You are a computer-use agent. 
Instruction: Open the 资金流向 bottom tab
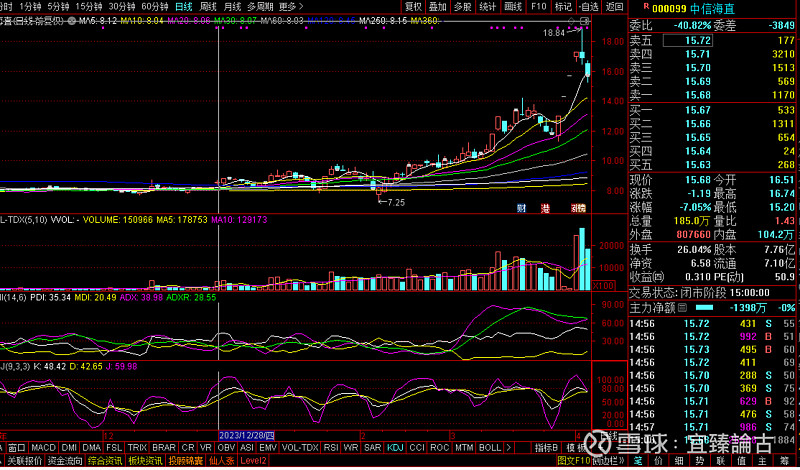coord(65,460)
